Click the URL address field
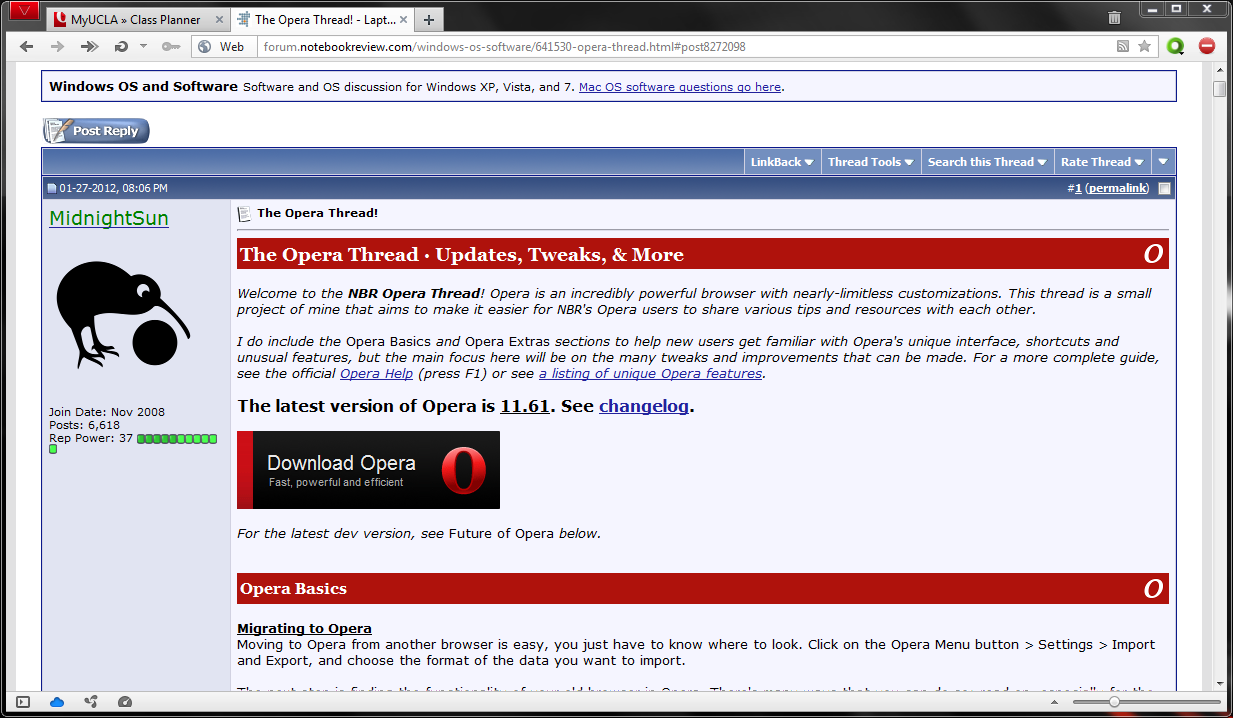 coord(685,46)
